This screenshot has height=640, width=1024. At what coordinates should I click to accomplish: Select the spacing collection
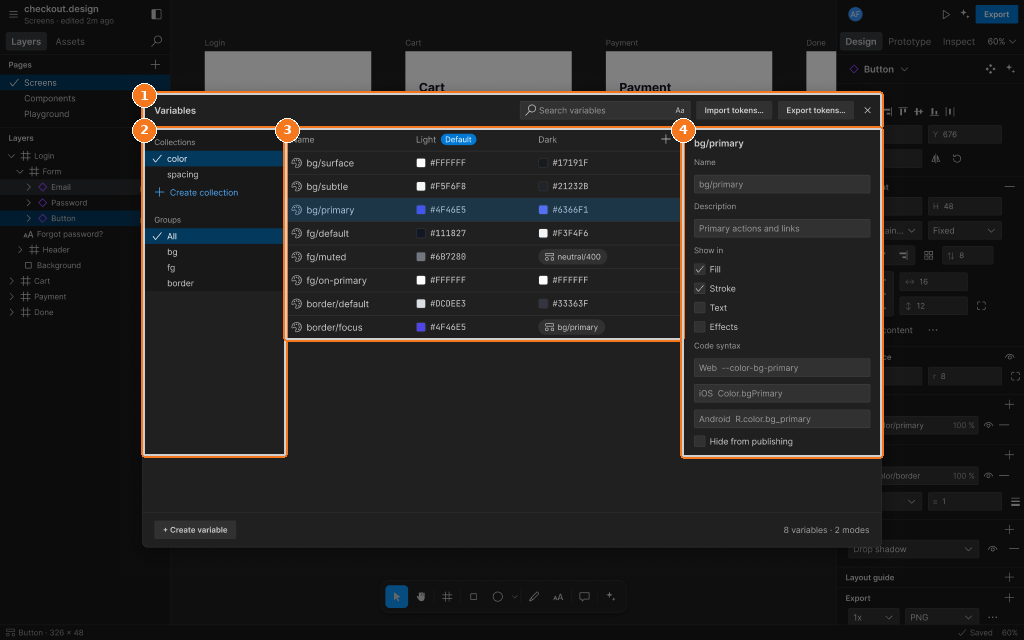coord(214,174)
